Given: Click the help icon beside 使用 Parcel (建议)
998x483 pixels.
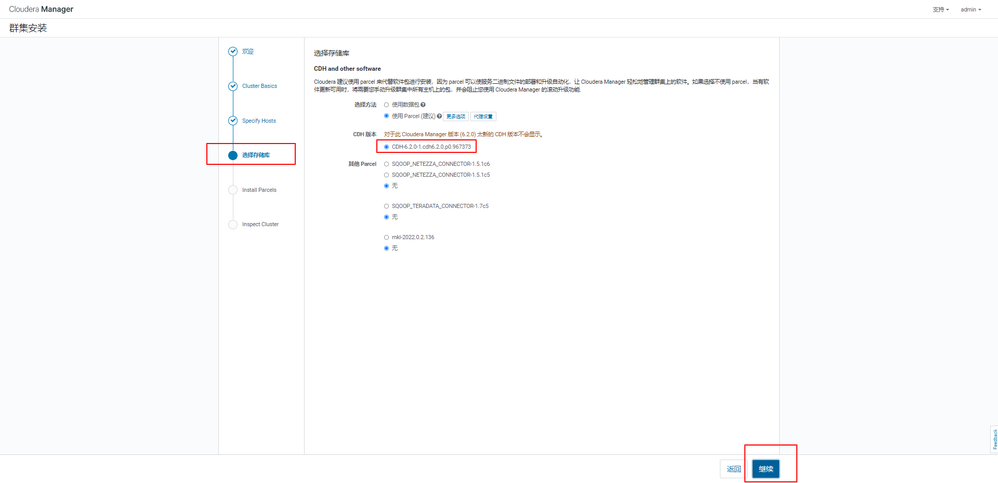Looking at the screenshot, I should click(439, 116).
